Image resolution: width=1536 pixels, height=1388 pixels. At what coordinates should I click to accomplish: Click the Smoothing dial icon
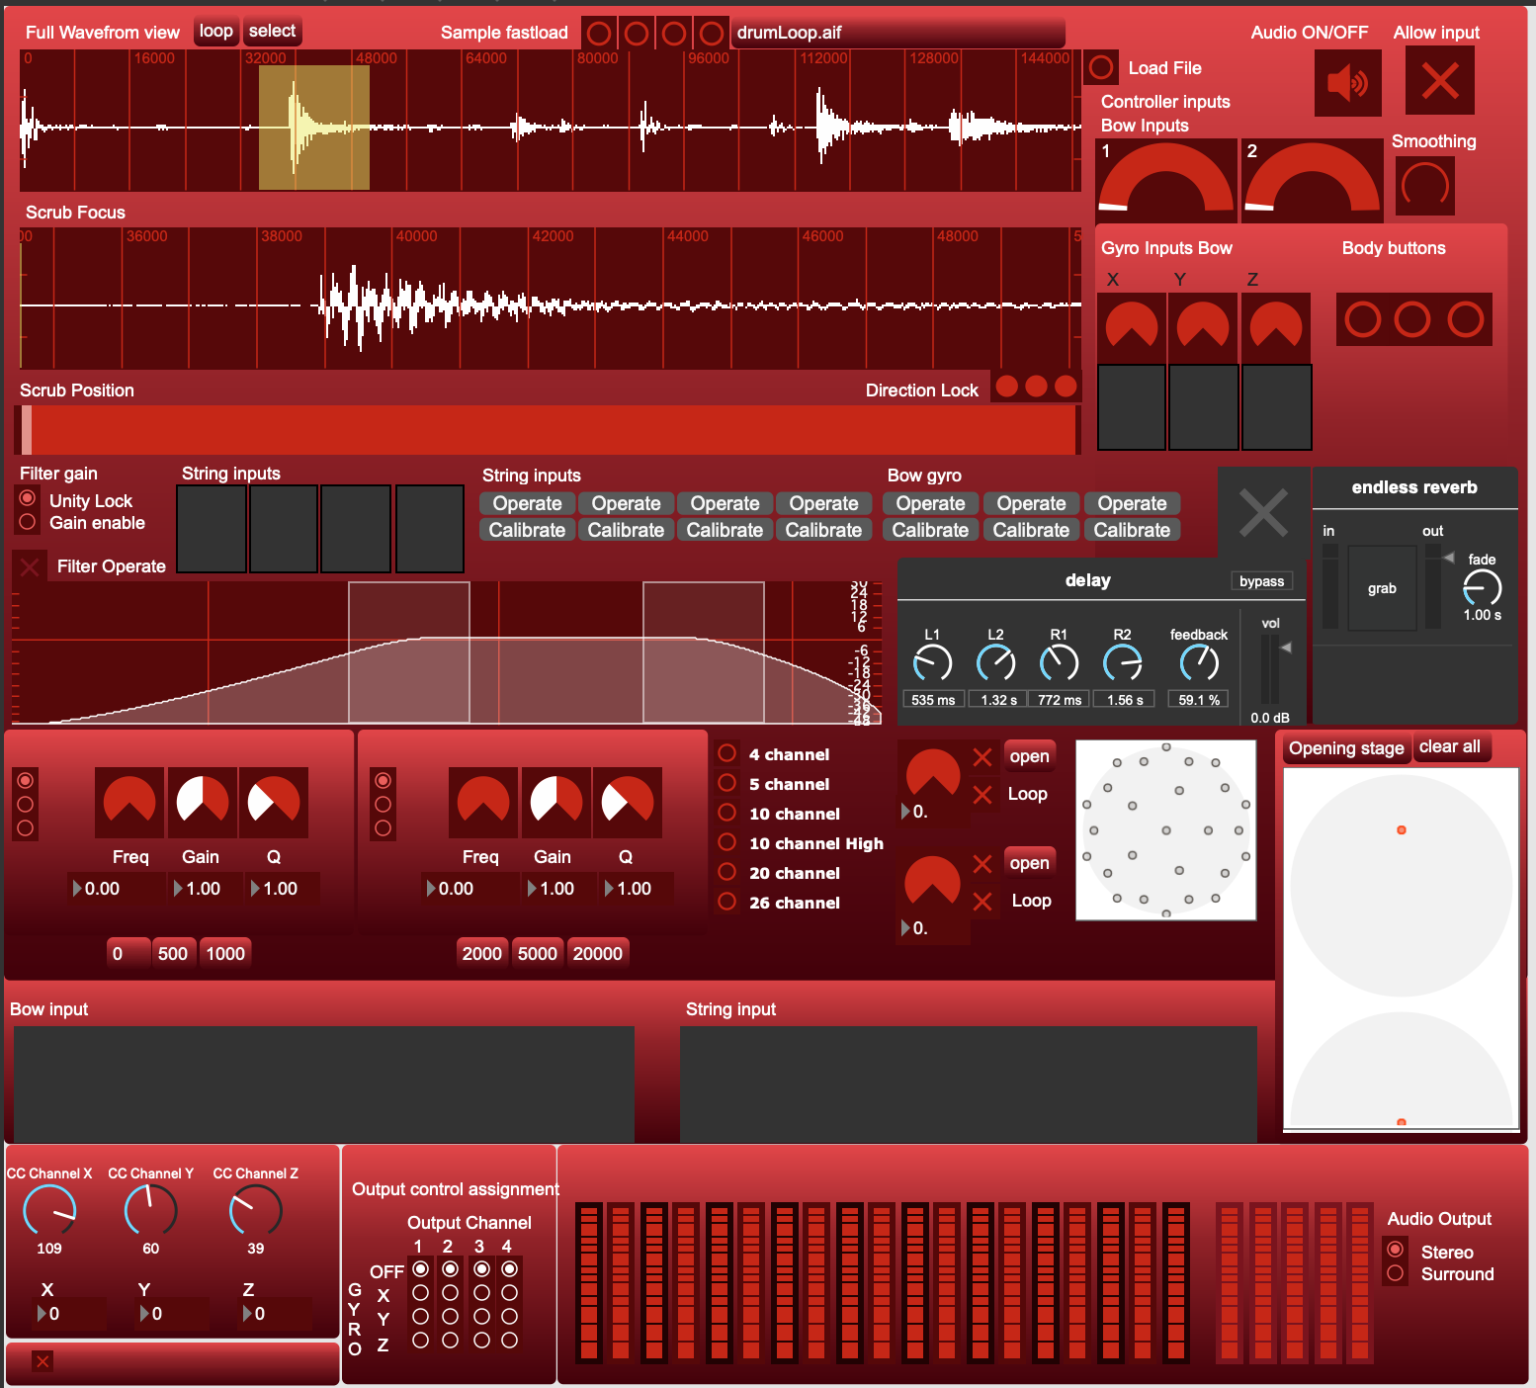[x=1425, y=186]
